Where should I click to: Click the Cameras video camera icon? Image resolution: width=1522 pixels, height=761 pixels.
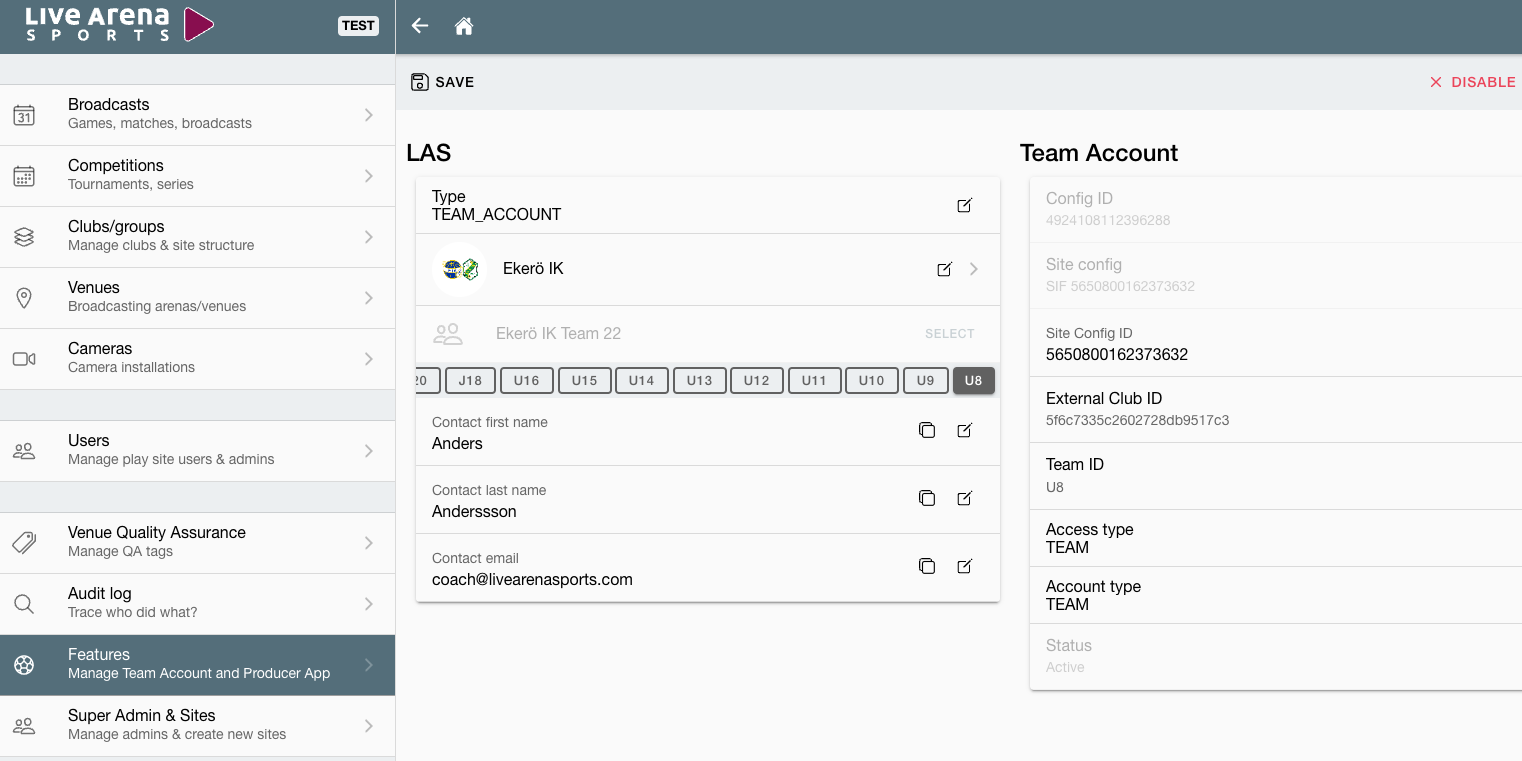tap(24, 359)
